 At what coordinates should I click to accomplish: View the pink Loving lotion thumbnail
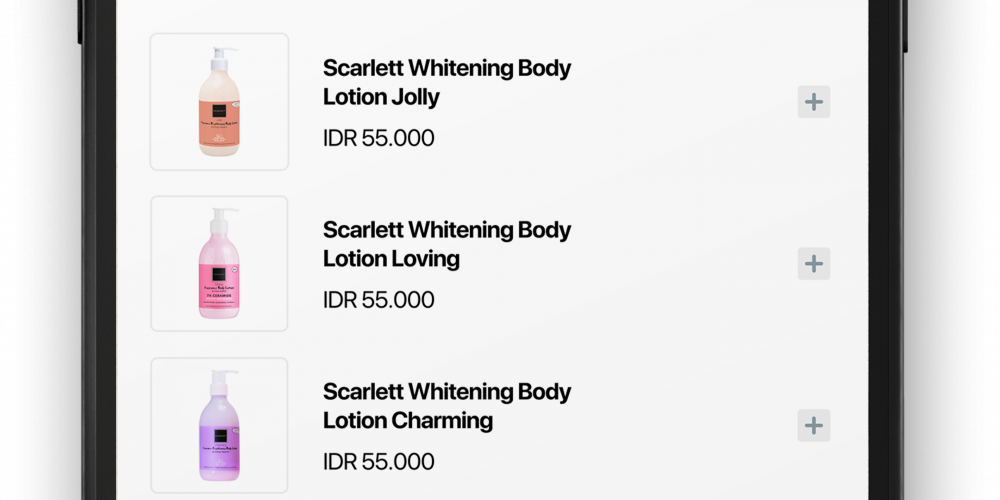pyautogui.click(x=219, y=264)
